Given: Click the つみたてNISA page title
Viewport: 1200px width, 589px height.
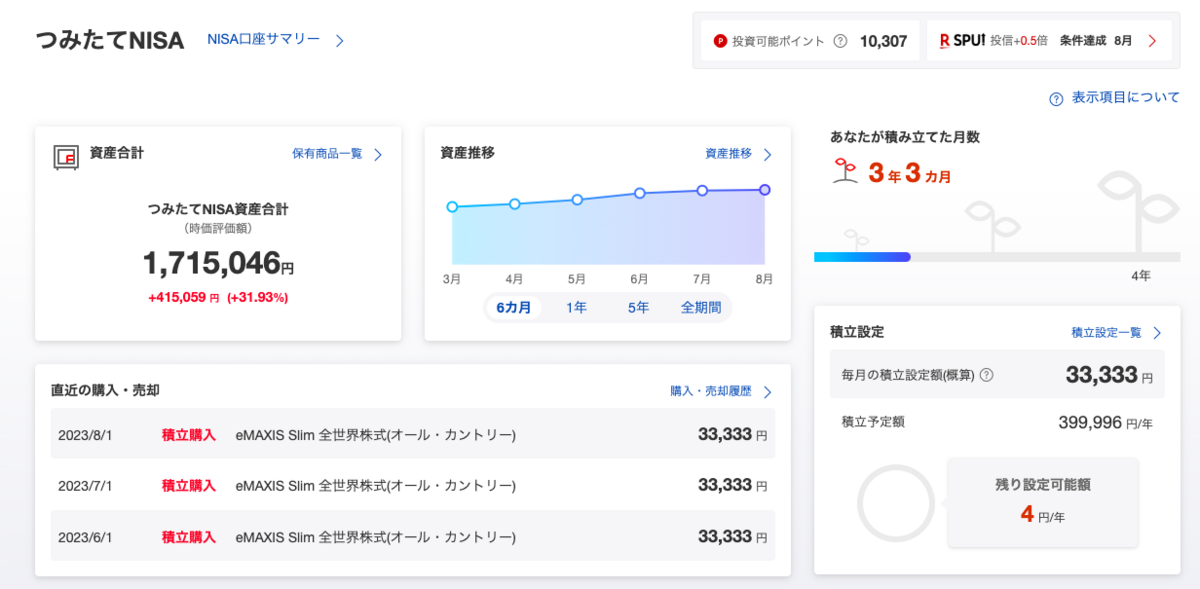Looking at the screenshot, I should coord(110,41).
